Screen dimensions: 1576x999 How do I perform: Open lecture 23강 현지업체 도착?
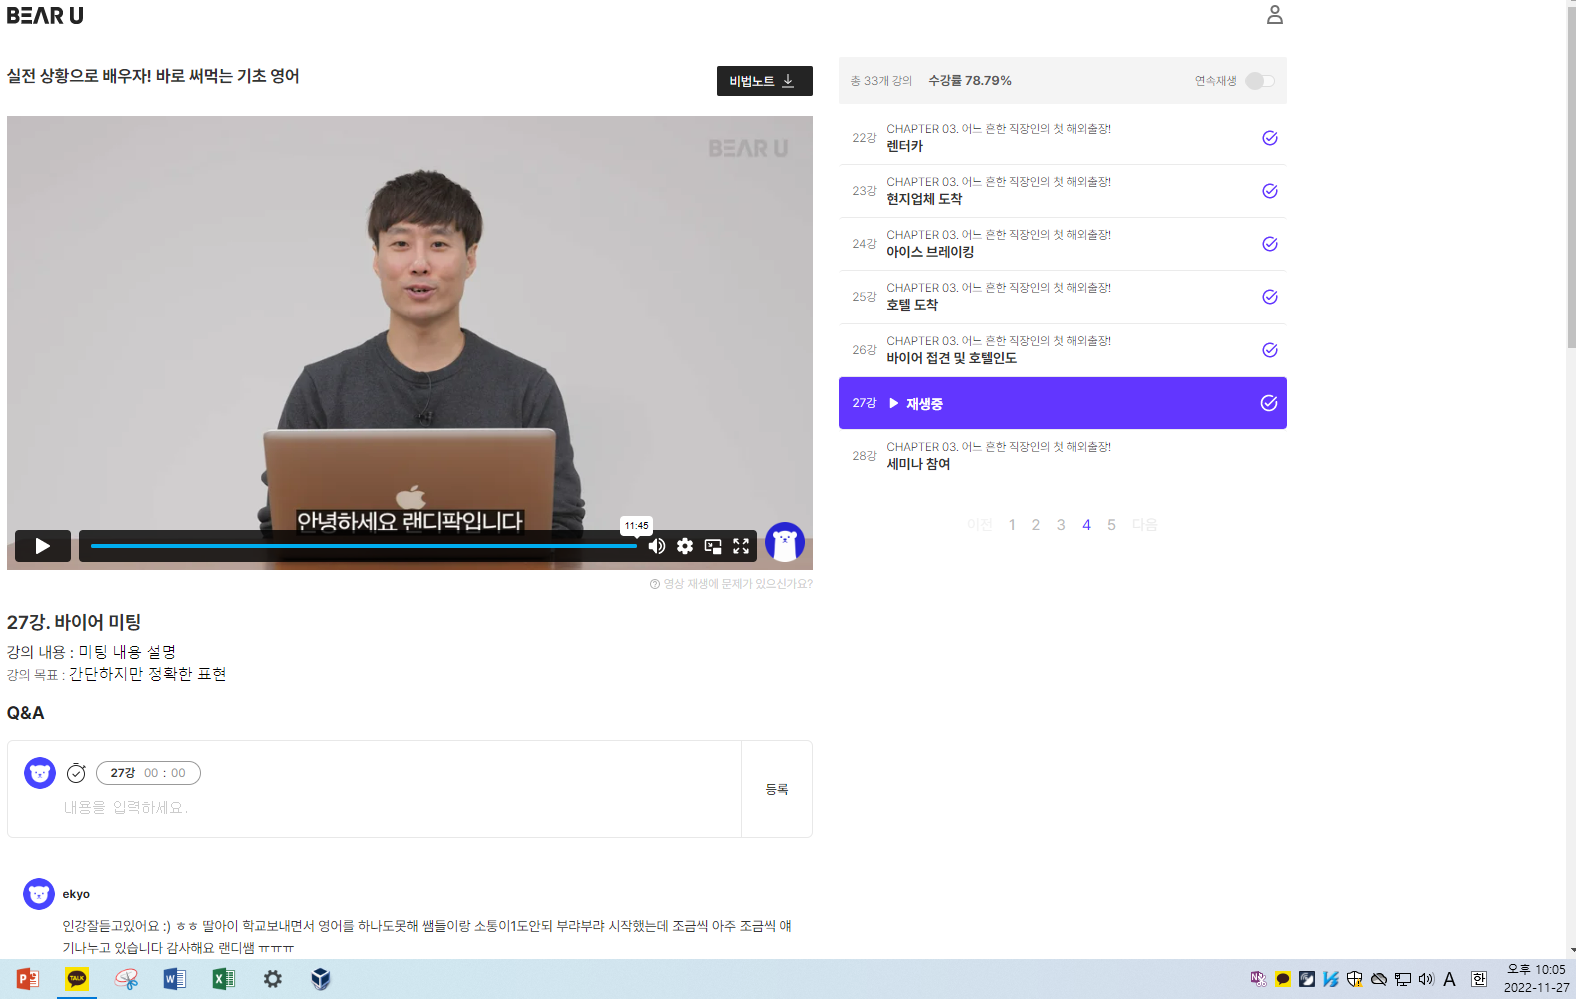1062,191
